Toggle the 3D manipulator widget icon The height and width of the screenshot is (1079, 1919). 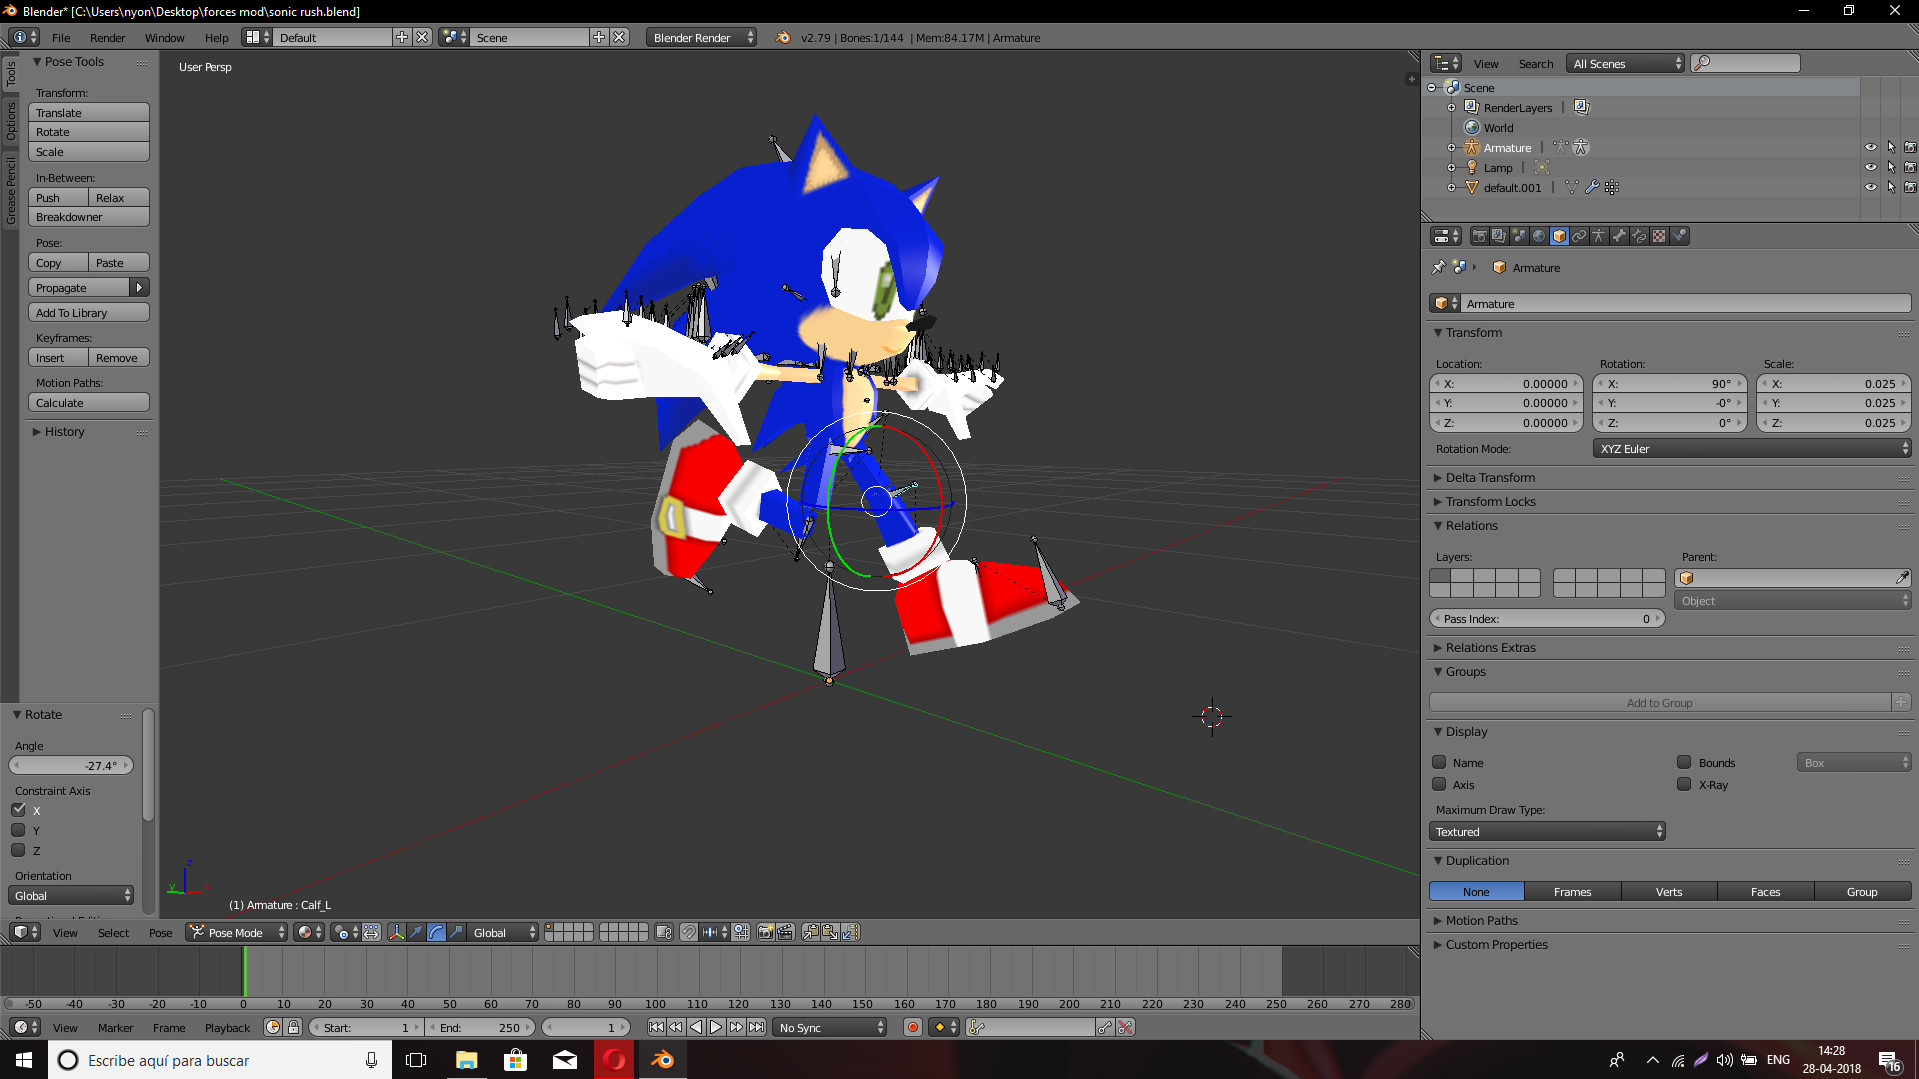pyautogui.click(x=396, y=932)
